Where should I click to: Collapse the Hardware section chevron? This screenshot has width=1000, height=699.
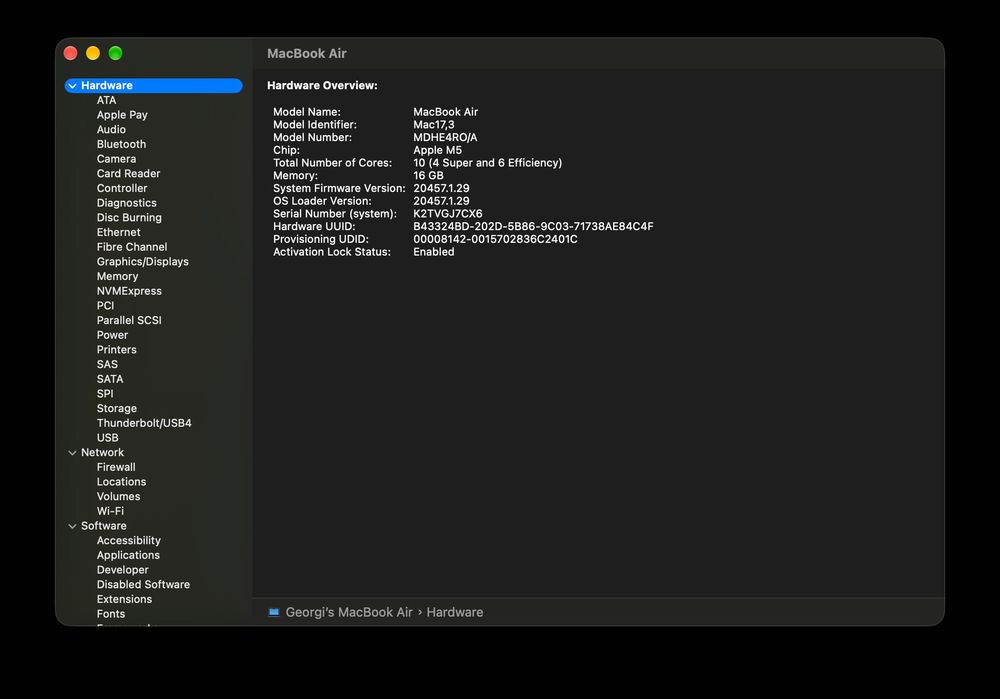(x=73, y=85)
